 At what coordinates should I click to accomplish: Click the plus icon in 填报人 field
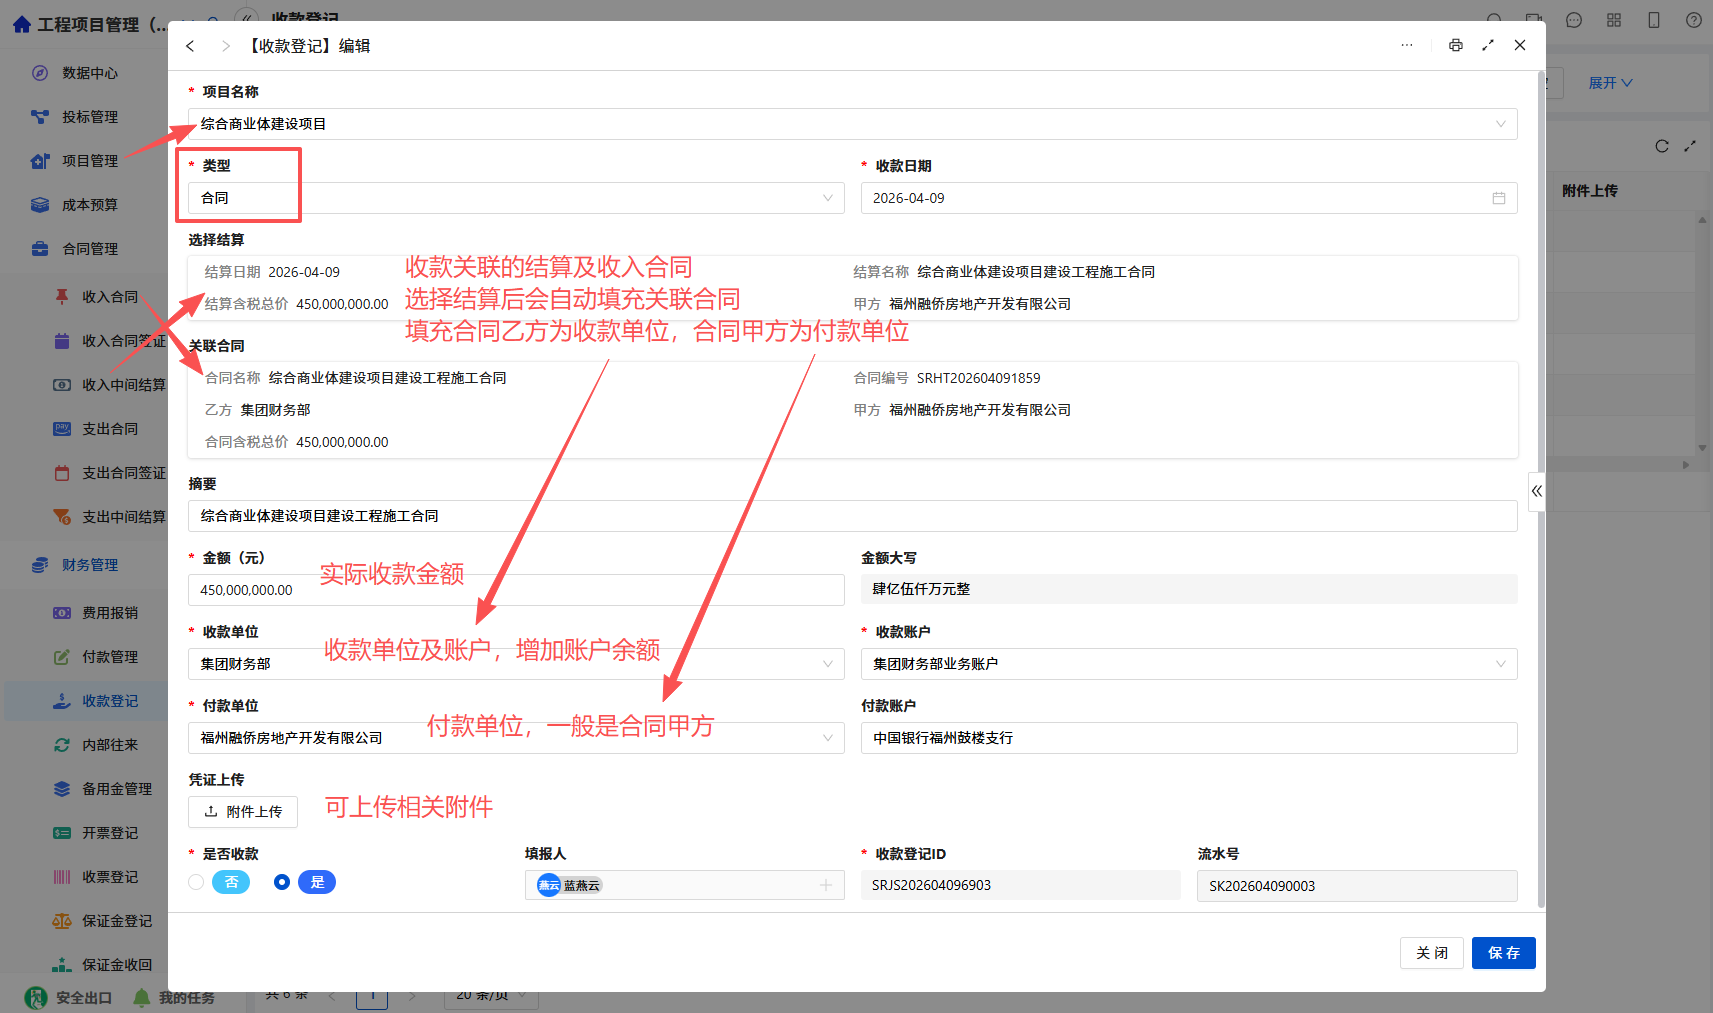tap(826, 885)
